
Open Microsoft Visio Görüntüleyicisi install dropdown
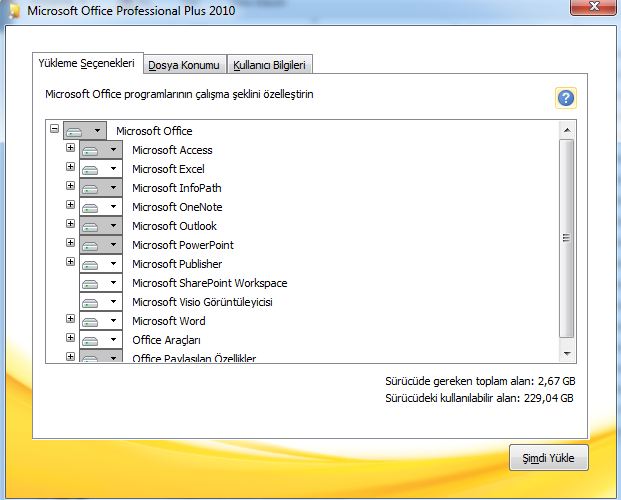pos(101,302)
